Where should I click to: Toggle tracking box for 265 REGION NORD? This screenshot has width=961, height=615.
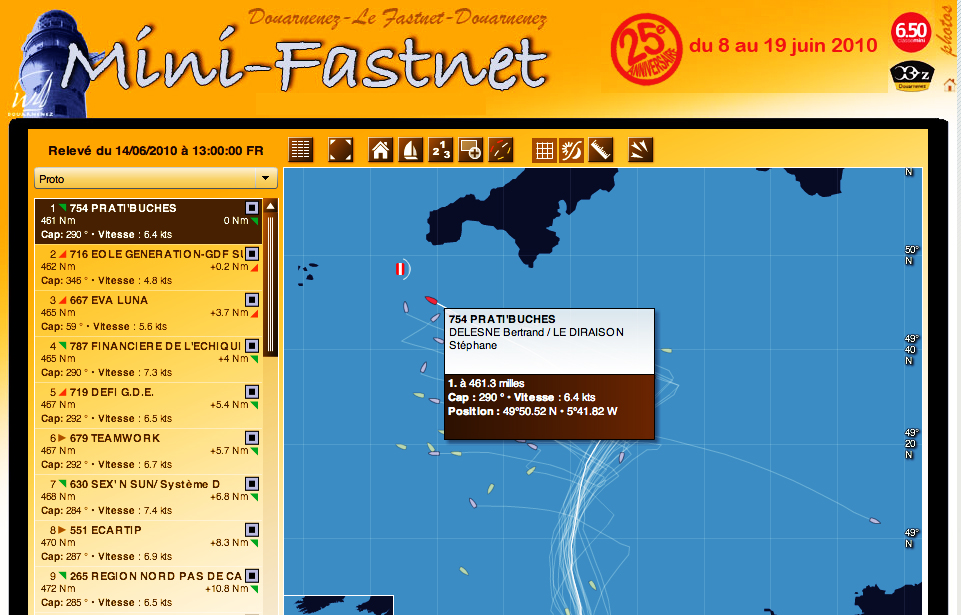point(252,576)
